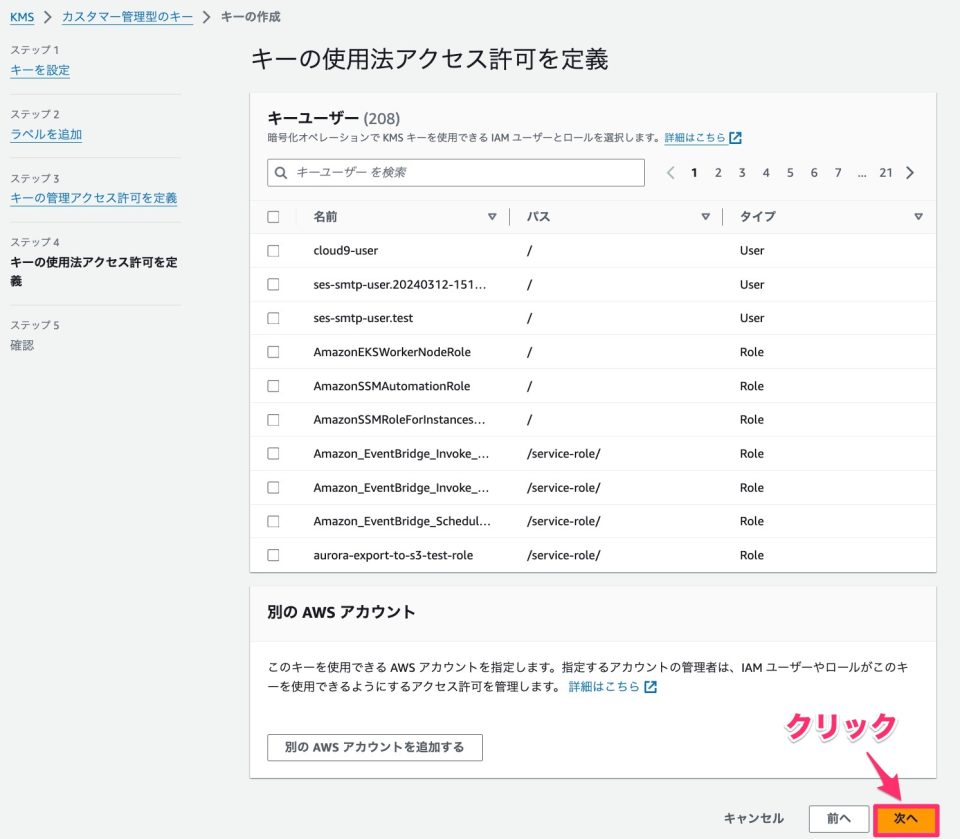Open the カスタマー管理型のキー breadcrumb link

(x=125, y=16)
